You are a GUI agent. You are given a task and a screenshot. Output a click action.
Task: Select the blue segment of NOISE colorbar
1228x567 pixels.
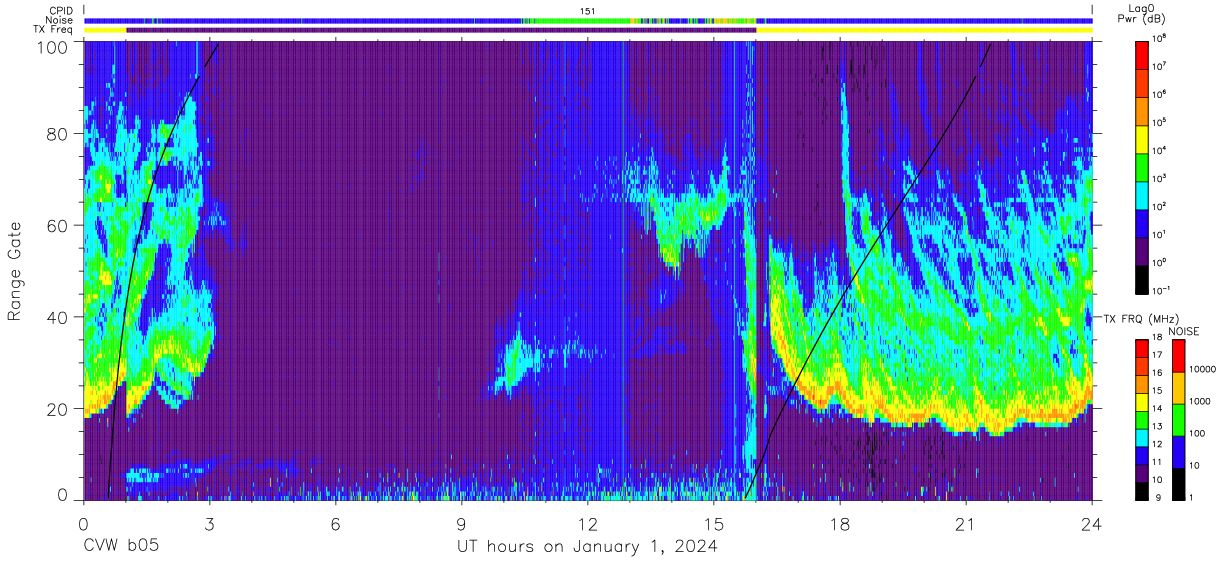pyautogui.click(x=1178, y=452)
